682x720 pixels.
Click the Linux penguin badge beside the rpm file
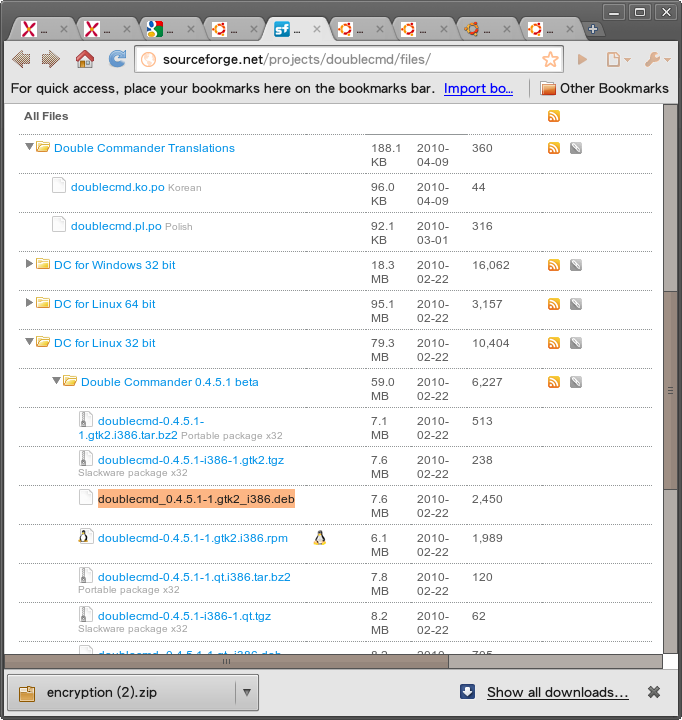[x=320, y=538]
